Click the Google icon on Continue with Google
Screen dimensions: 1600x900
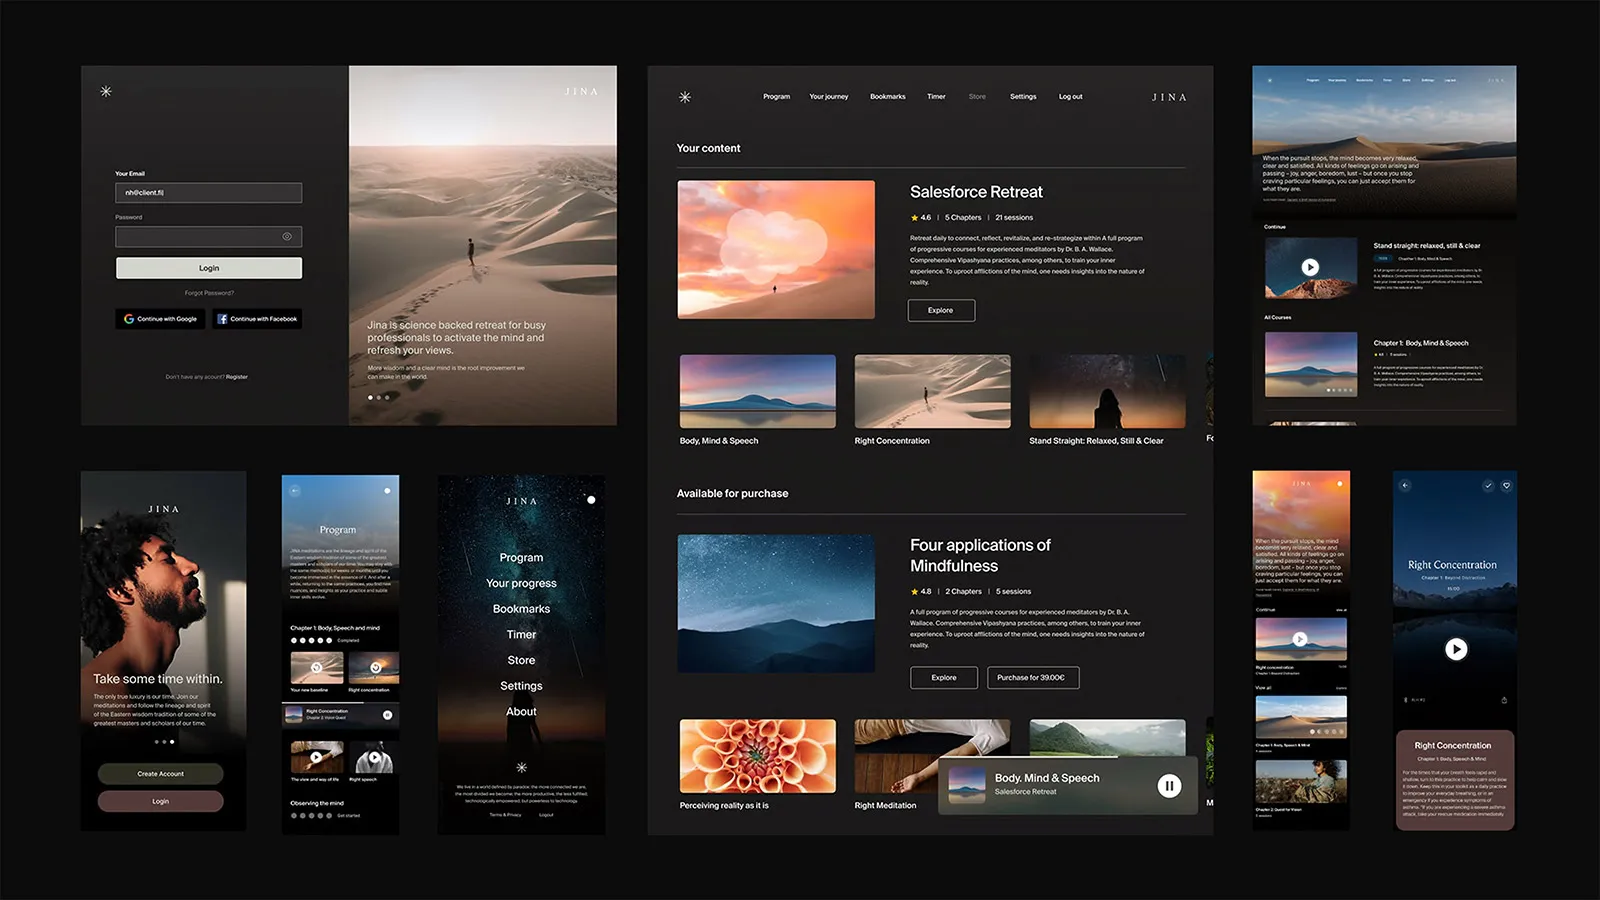tap(129, 319)
